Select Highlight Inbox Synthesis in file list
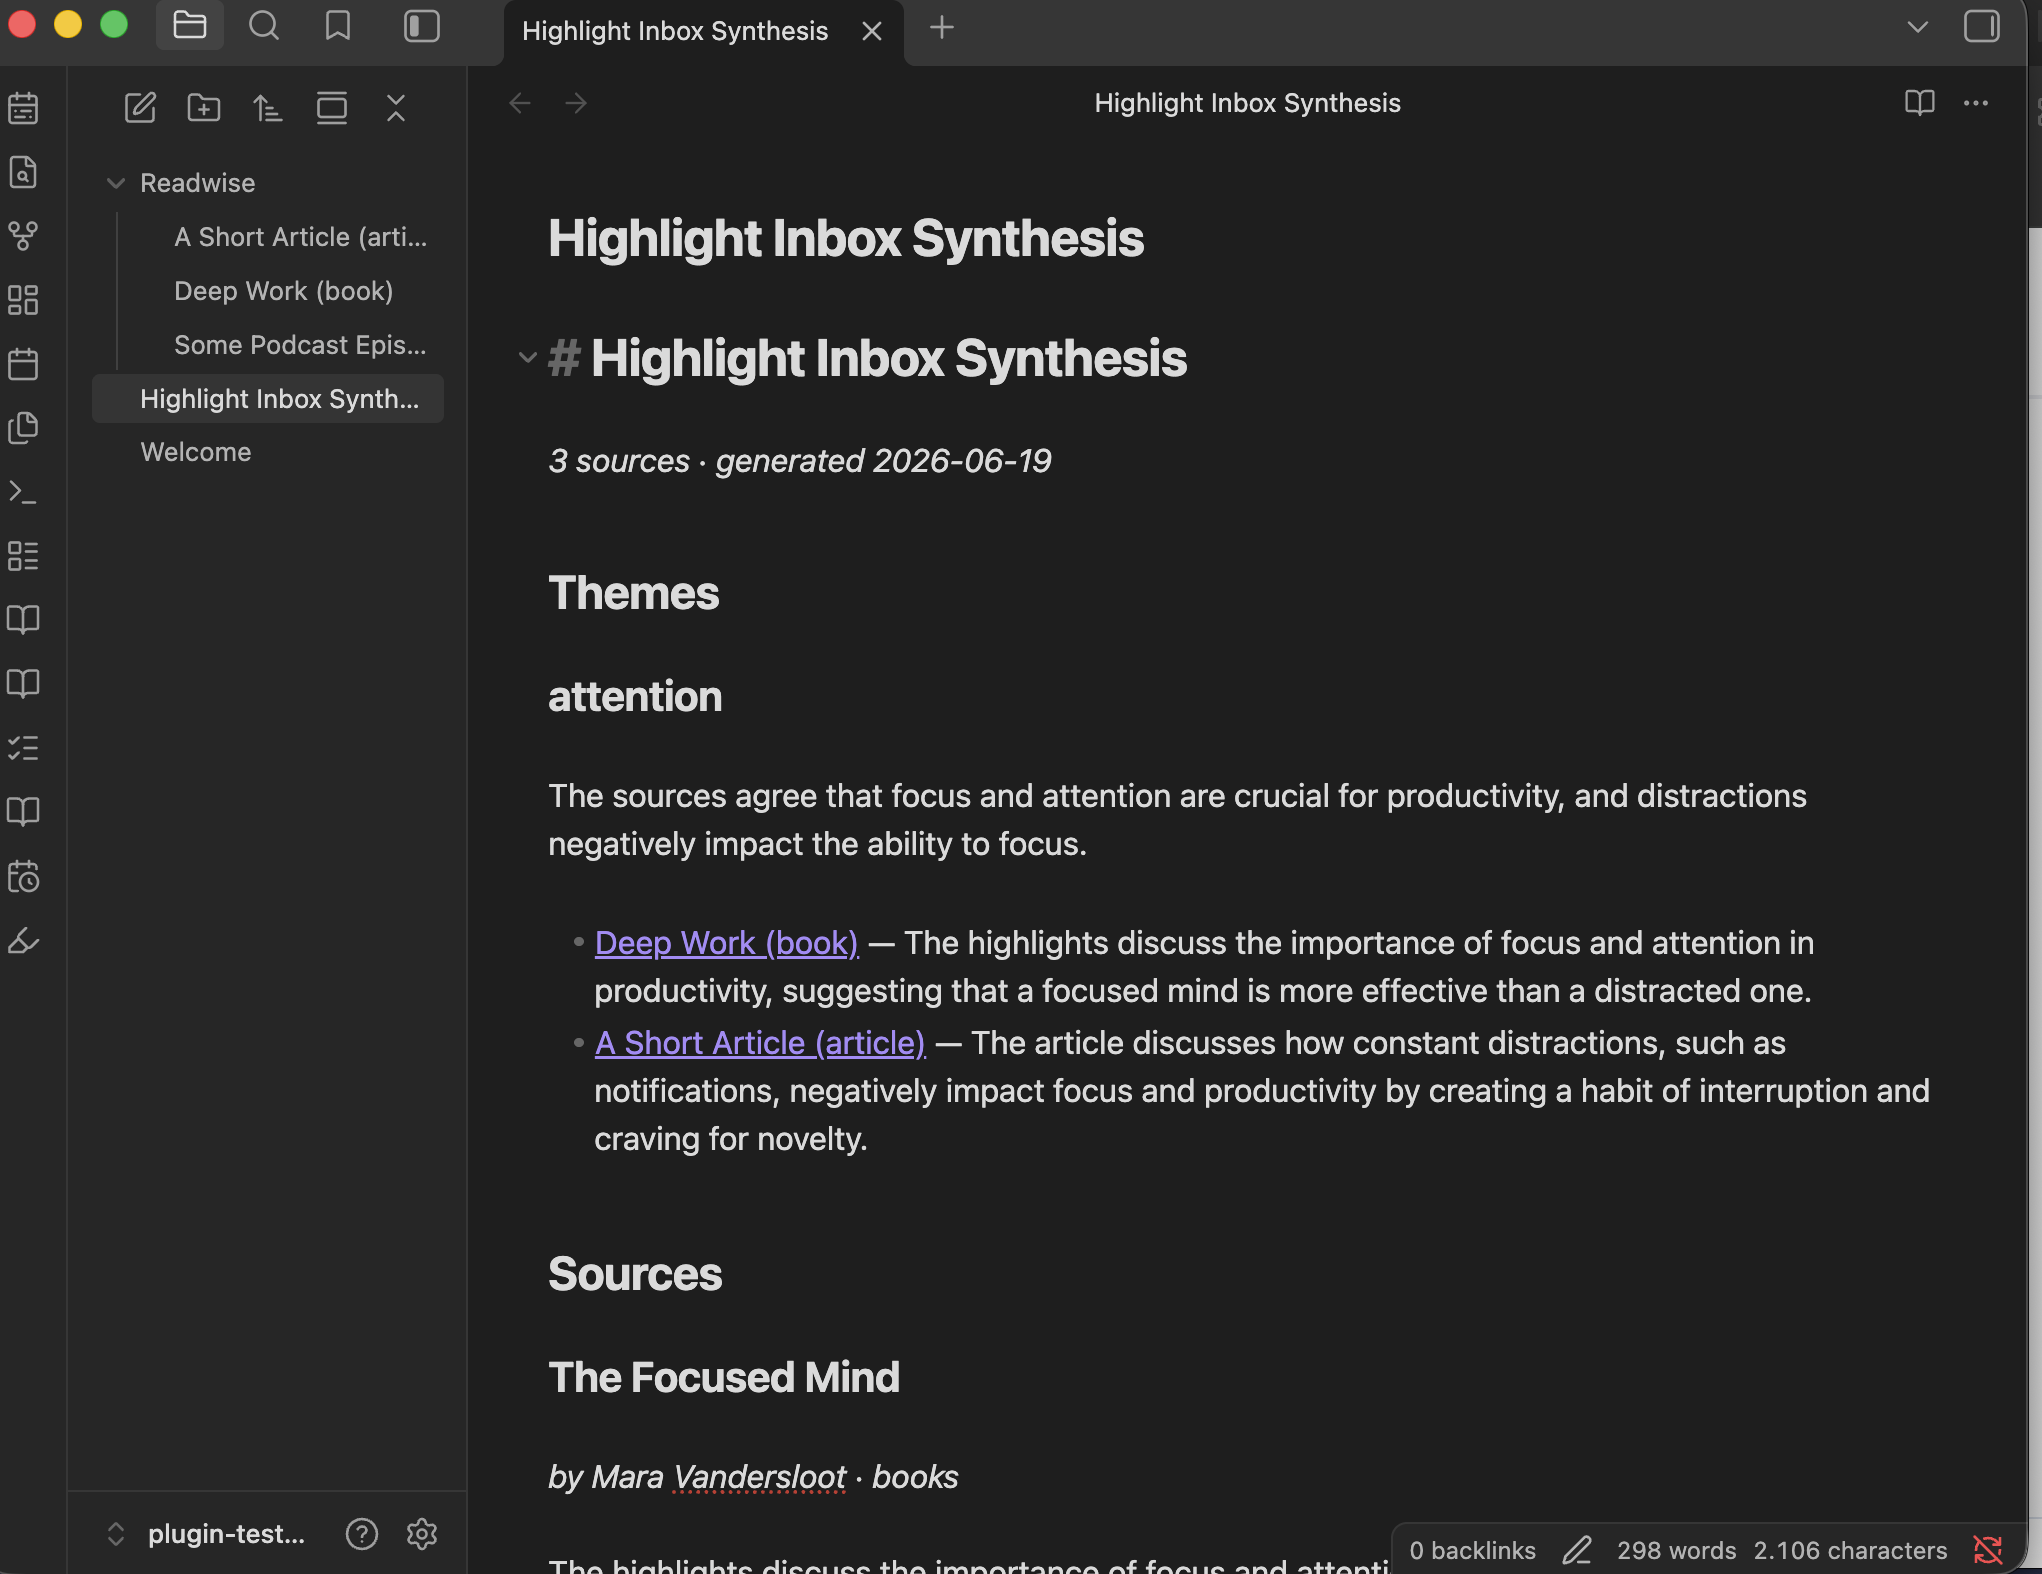 coord(268,399)
